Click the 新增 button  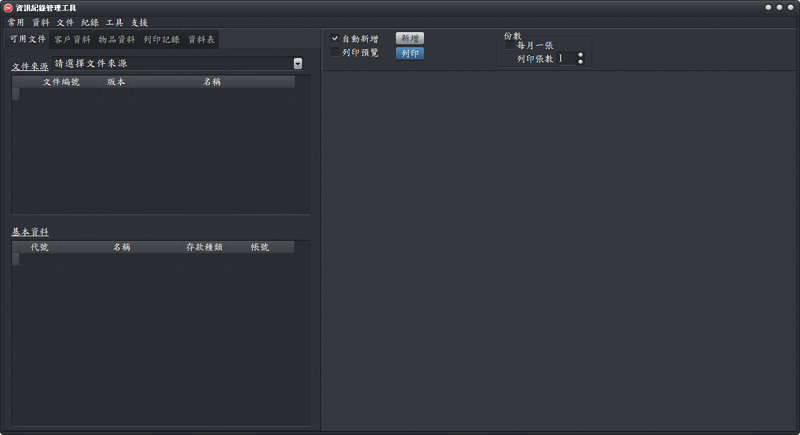coord(410,38)
